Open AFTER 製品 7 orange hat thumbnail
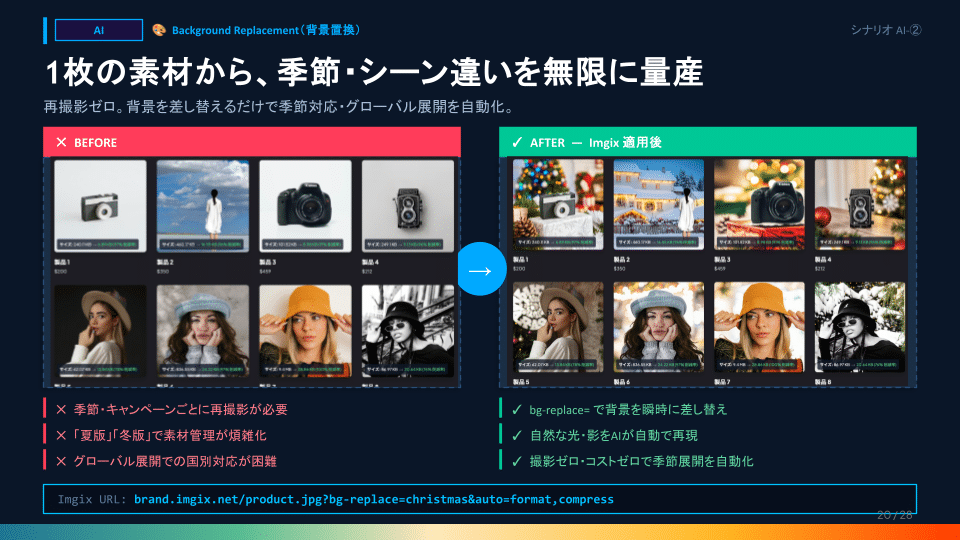This screenshot has width=960, height=540. coord(759,327)
